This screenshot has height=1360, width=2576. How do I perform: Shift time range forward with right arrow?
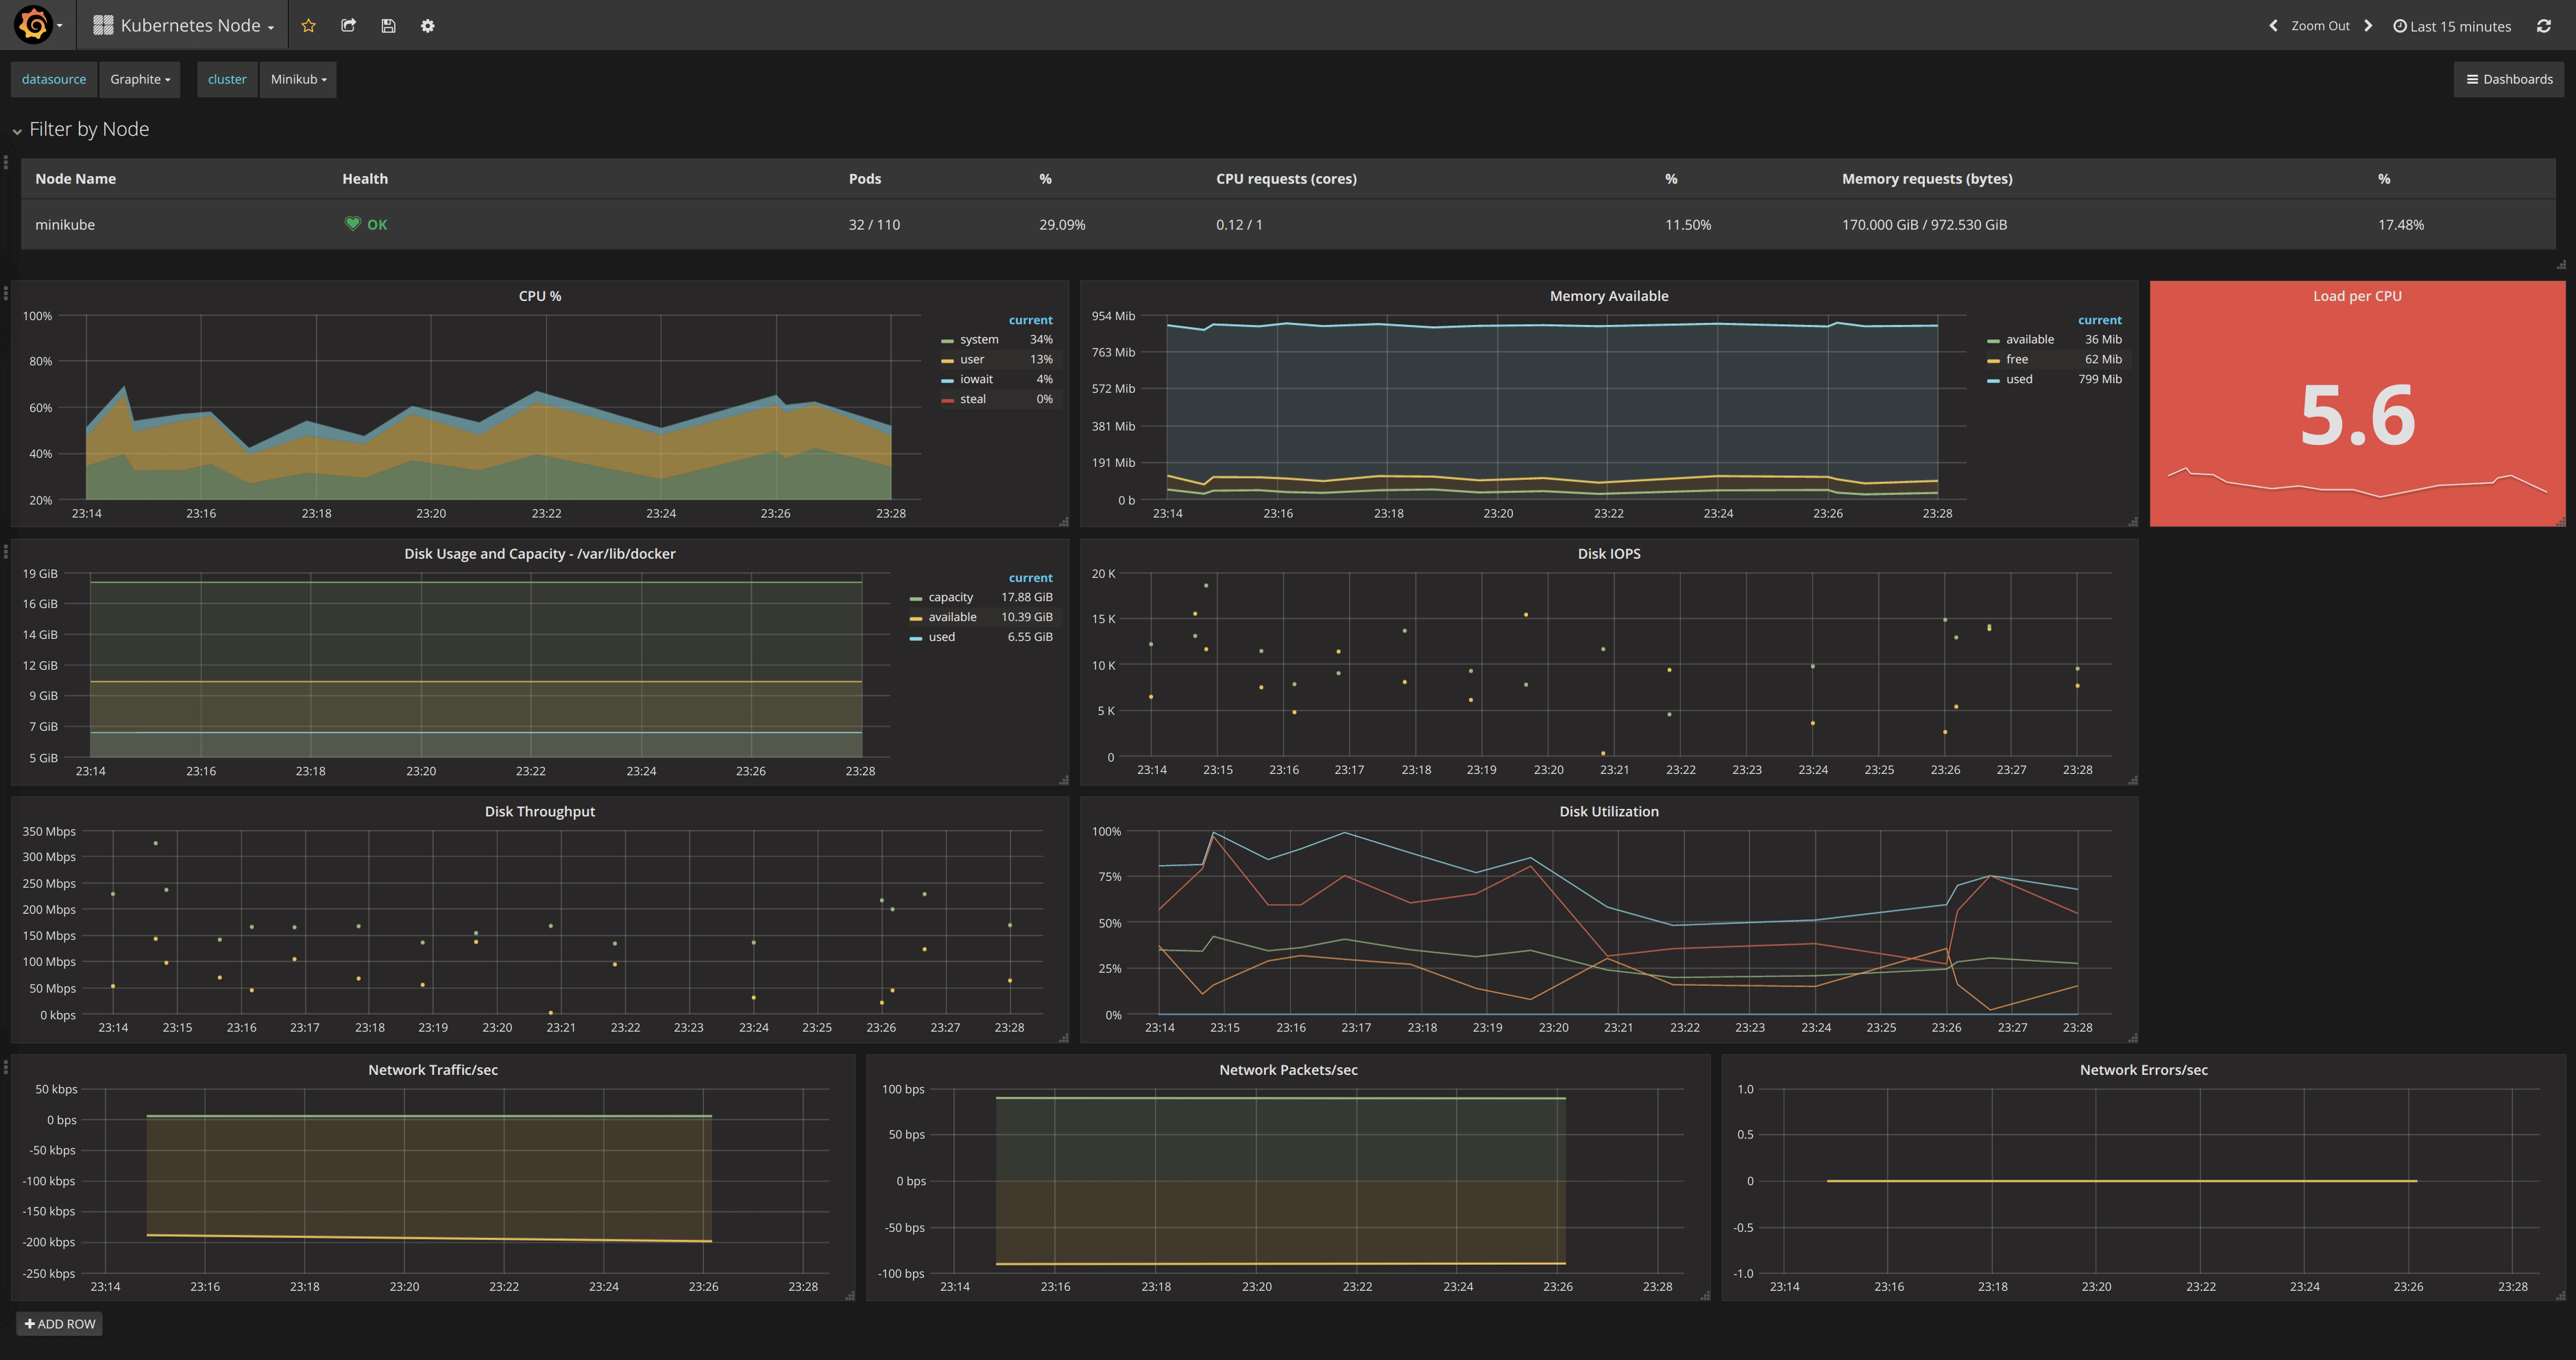pyautogui.click(x=2368, y=26)
